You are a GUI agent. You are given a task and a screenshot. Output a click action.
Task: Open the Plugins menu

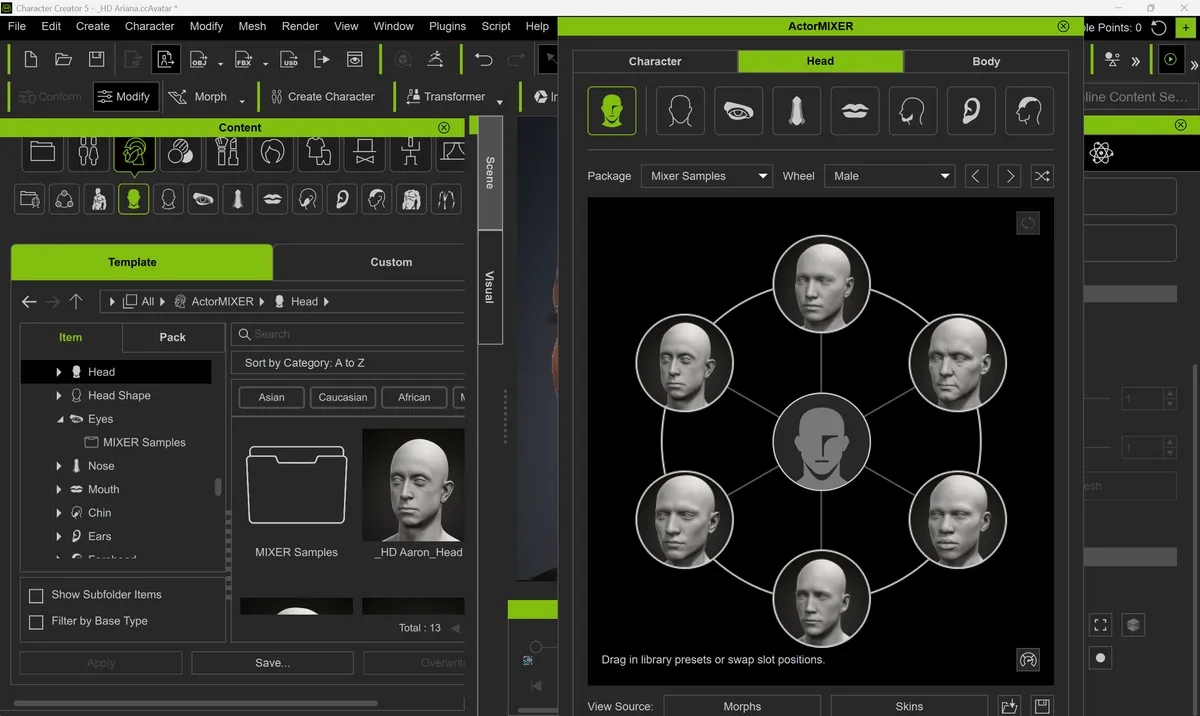[x=447, y=26]
